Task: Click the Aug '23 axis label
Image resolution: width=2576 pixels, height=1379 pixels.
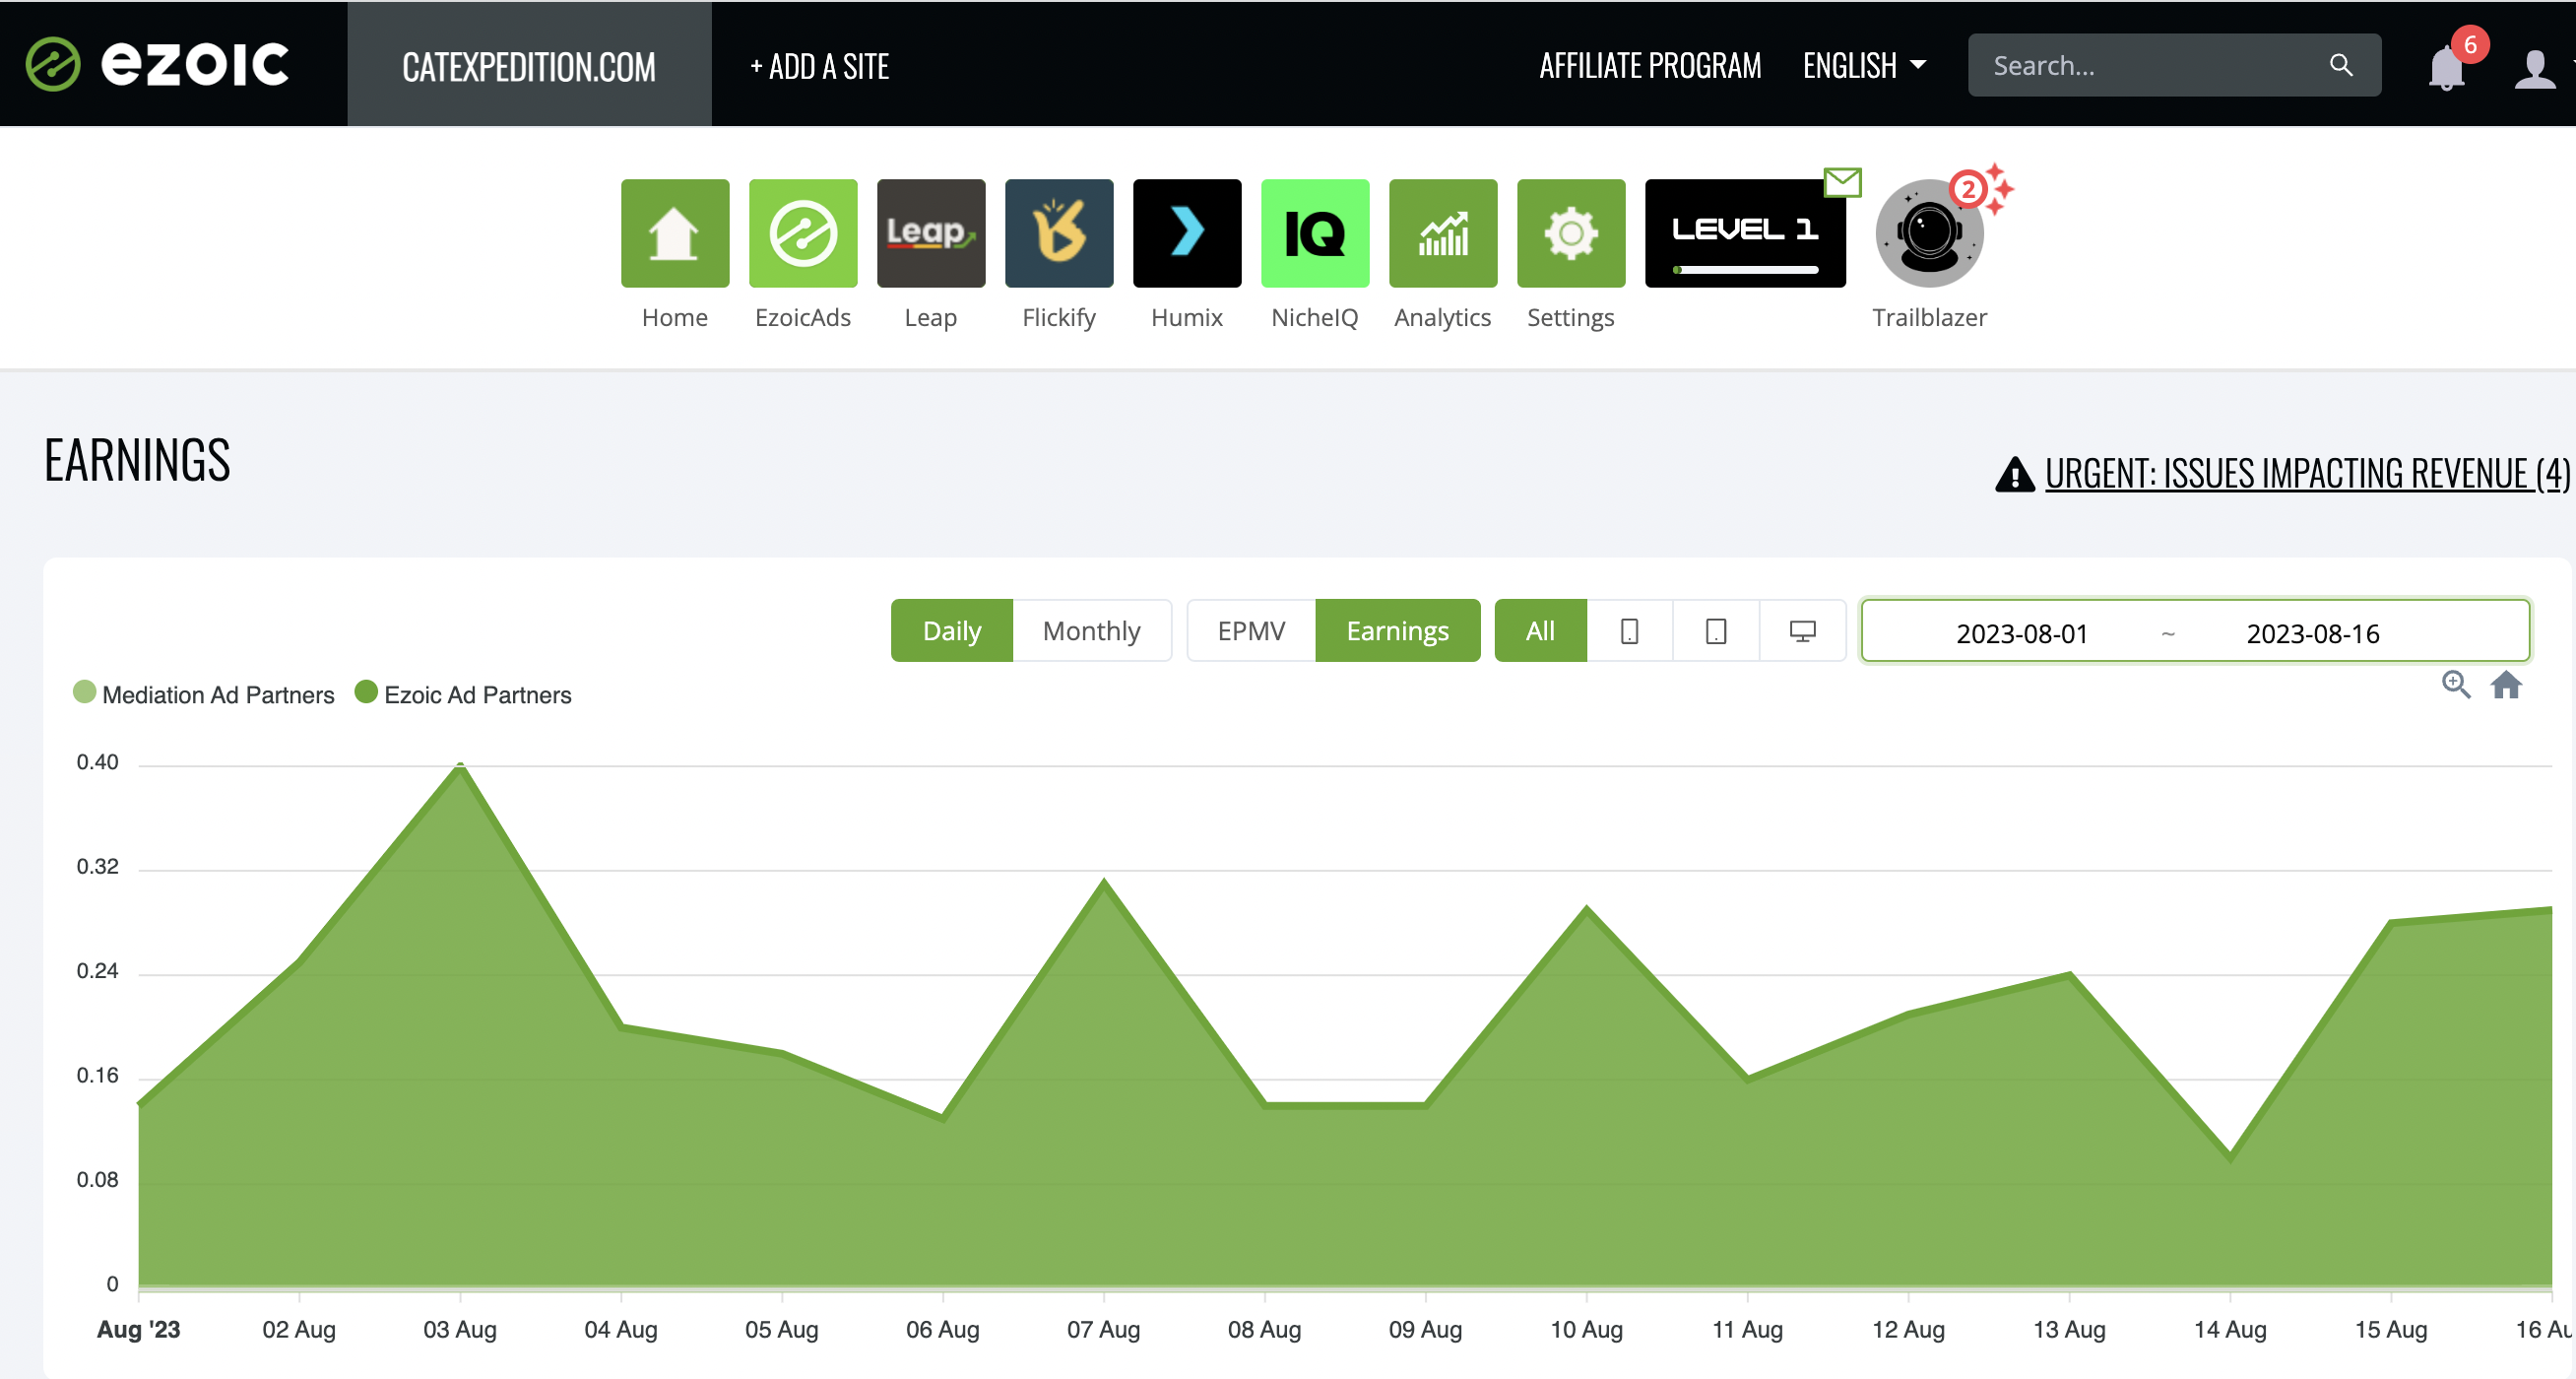Action: [138, 1330]
